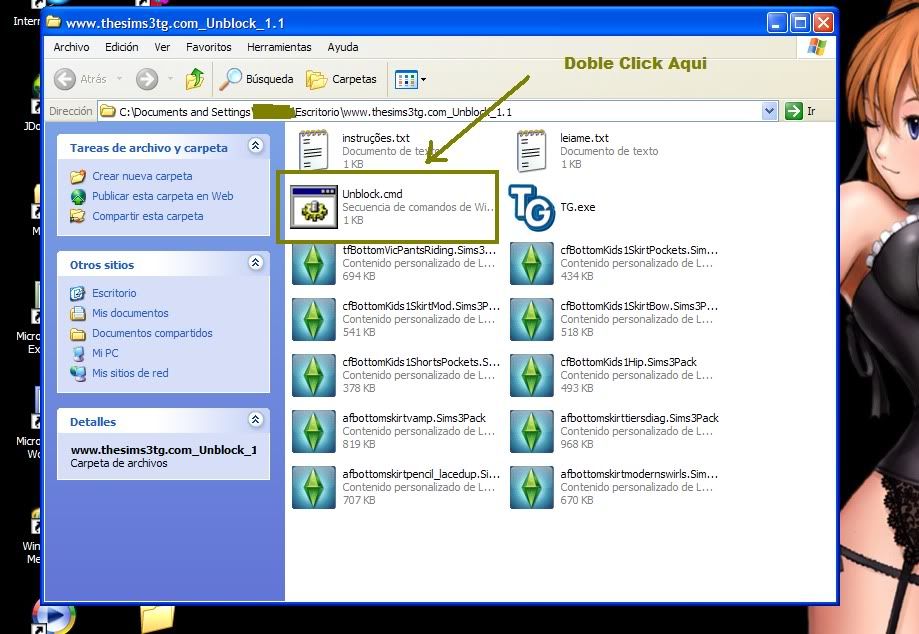Viewport: 919px width, 634px height.
Task: Select cfBottomKids1ShortsPockets Sims3Pack icon
Action: click(x=314, y=375)
